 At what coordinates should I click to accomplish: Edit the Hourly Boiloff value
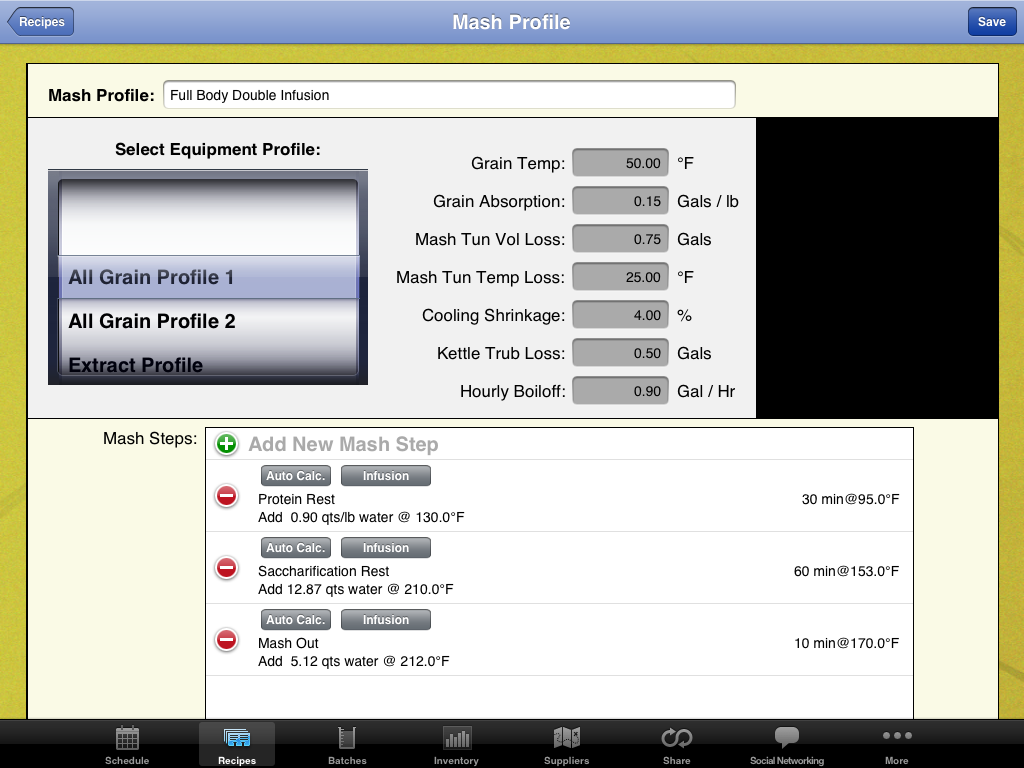click(620, 391)
